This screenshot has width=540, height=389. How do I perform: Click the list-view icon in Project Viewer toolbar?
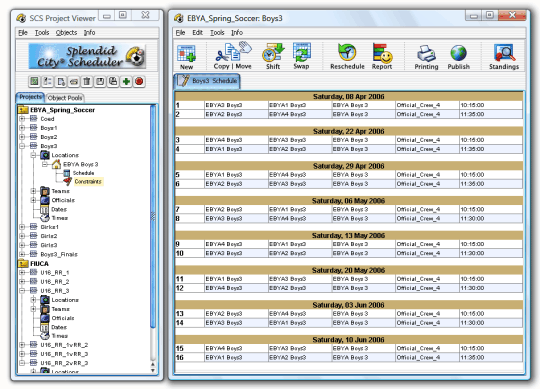[47, 82]
